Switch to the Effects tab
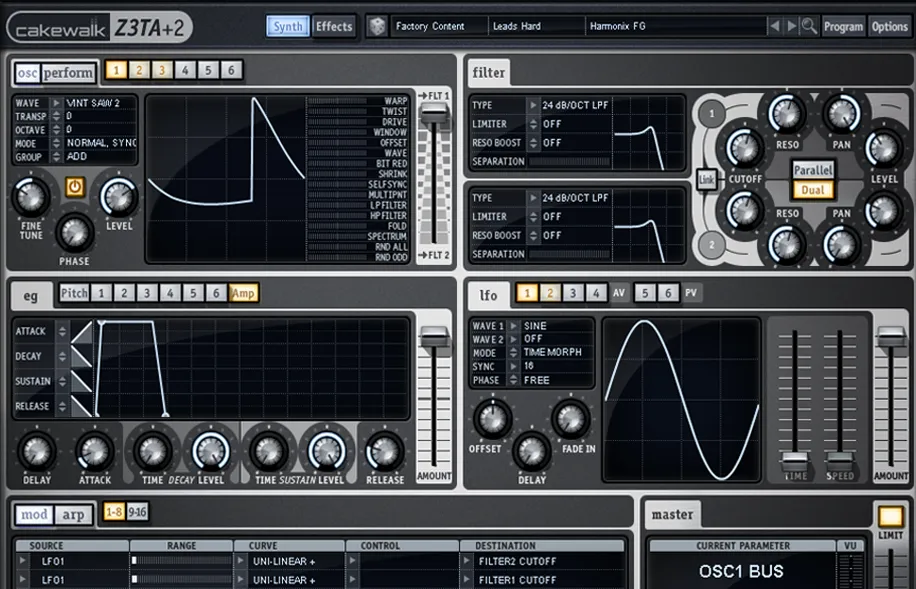The height and width of the screenshot is (589, 916). click(x=334, y=26)
